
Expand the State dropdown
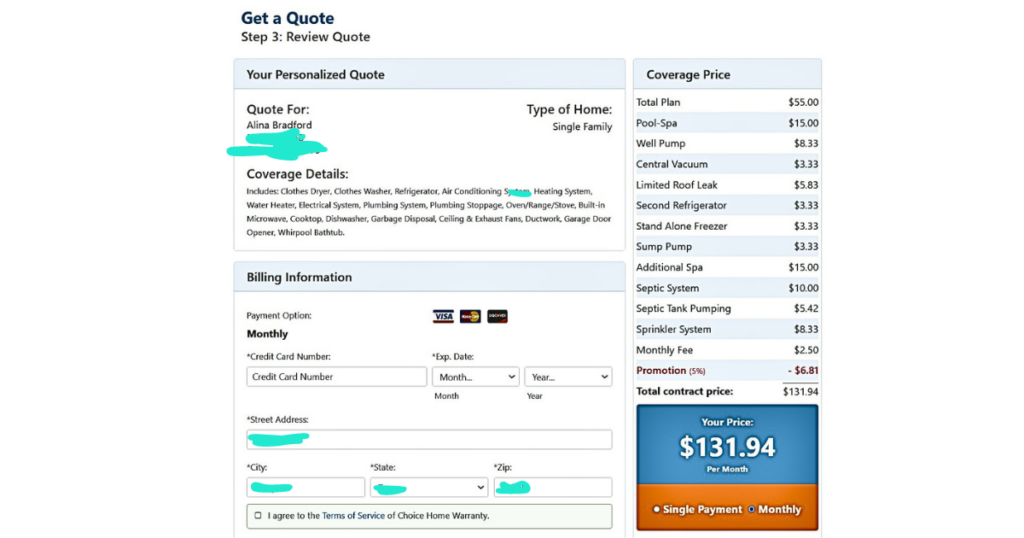[x=428, y=487]
